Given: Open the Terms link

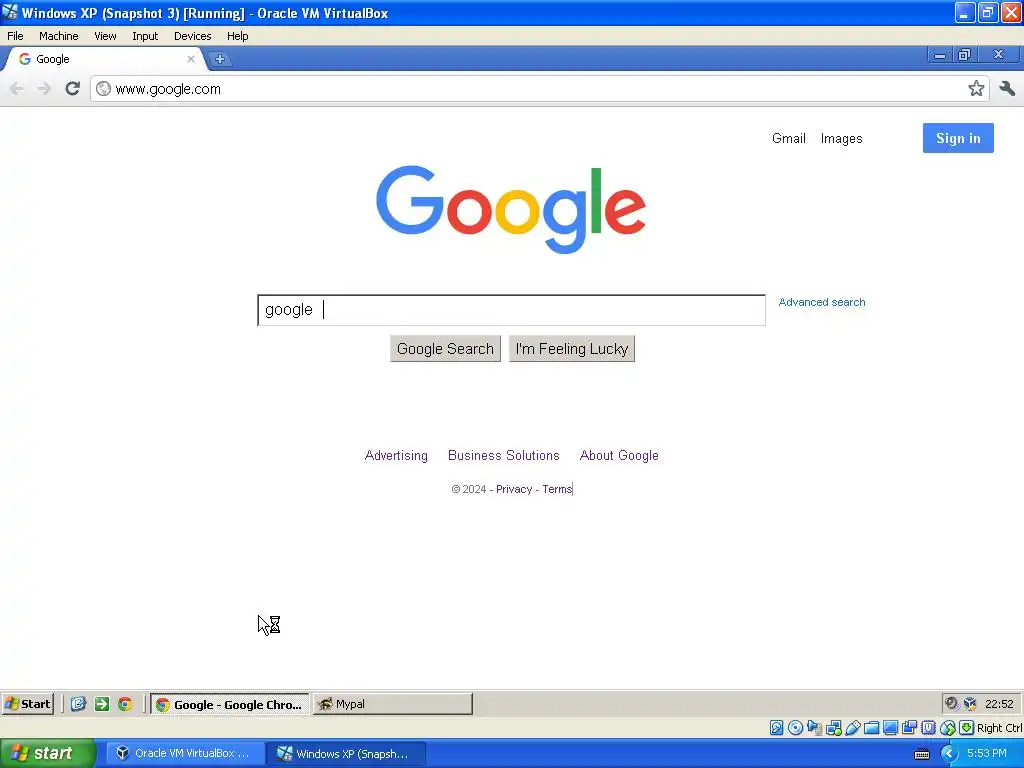Looking at the screenshot, I should click(x=557, y=489).
